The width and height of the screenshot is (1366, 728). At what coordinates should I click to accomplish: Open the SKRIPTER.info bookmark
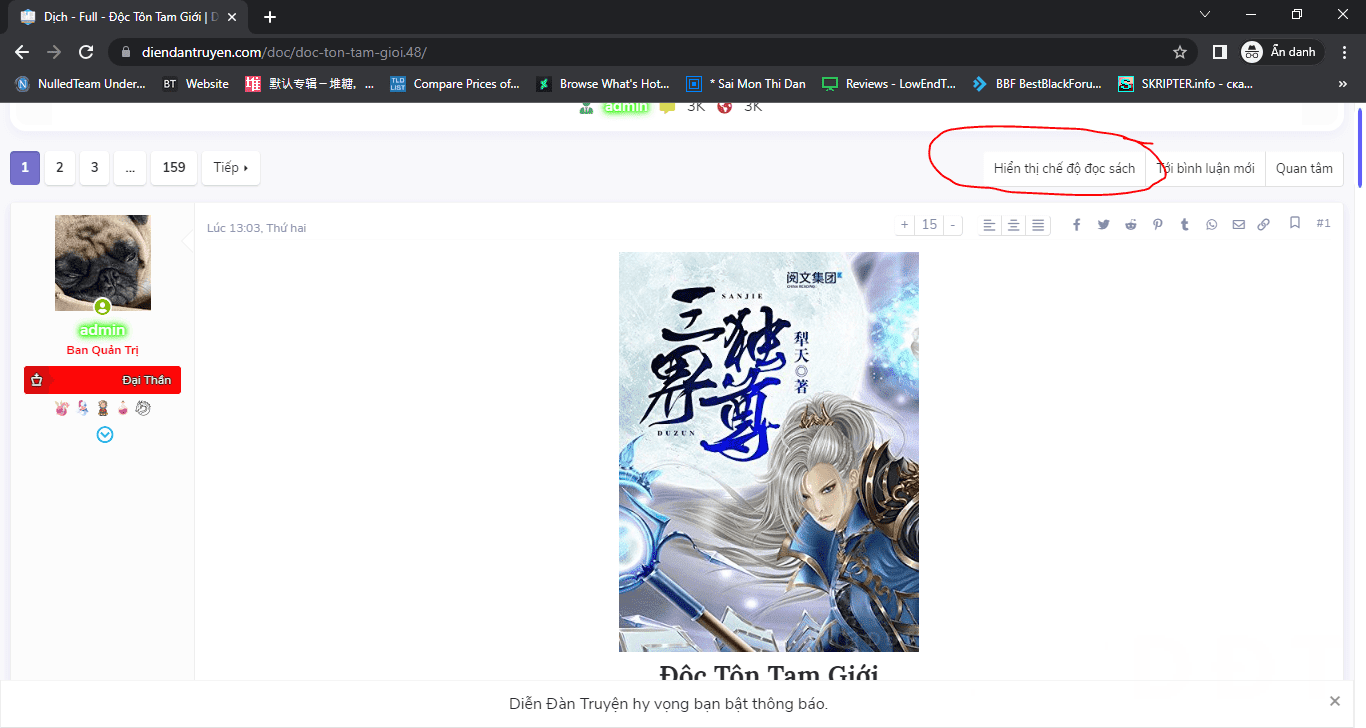point(1185,84)
